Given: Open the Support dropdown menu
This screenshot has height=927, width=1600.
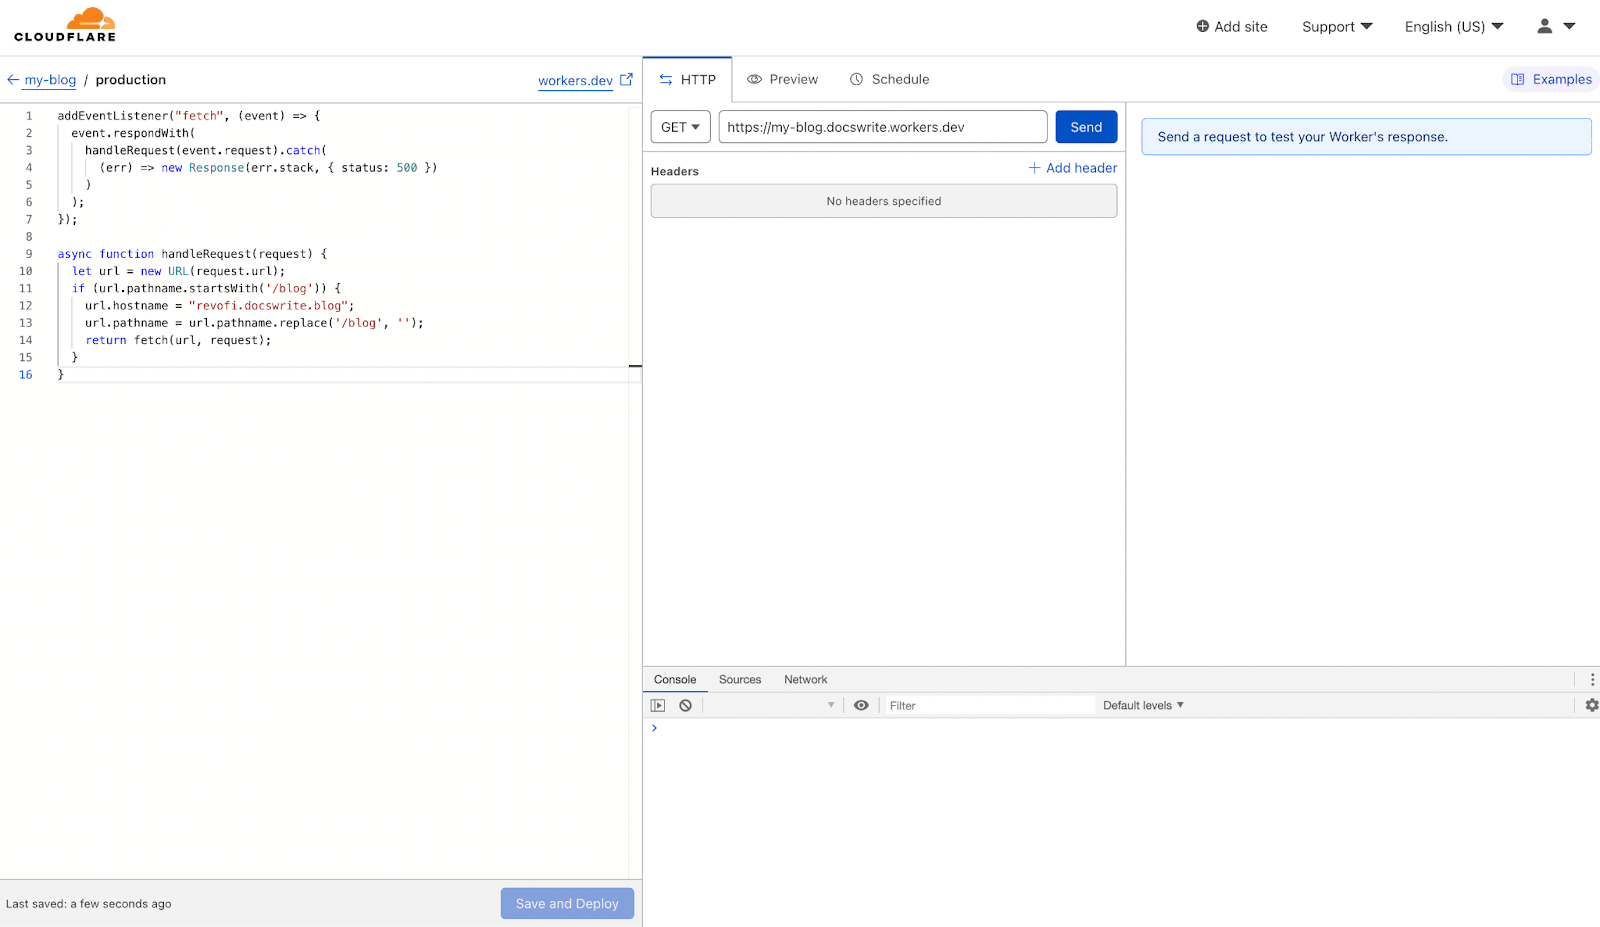Looking at the screenshot, I should 1337,27.
